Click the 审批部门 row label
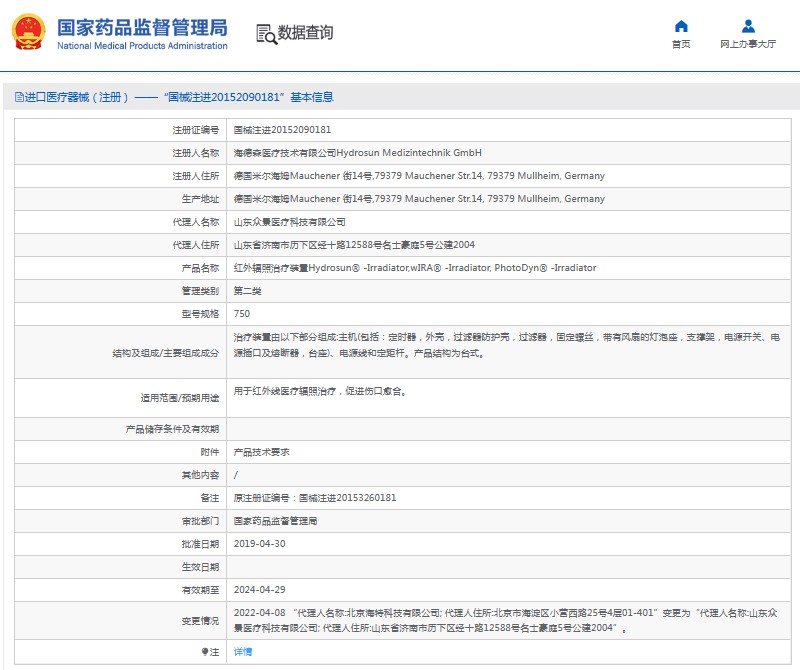 point(201,521)
